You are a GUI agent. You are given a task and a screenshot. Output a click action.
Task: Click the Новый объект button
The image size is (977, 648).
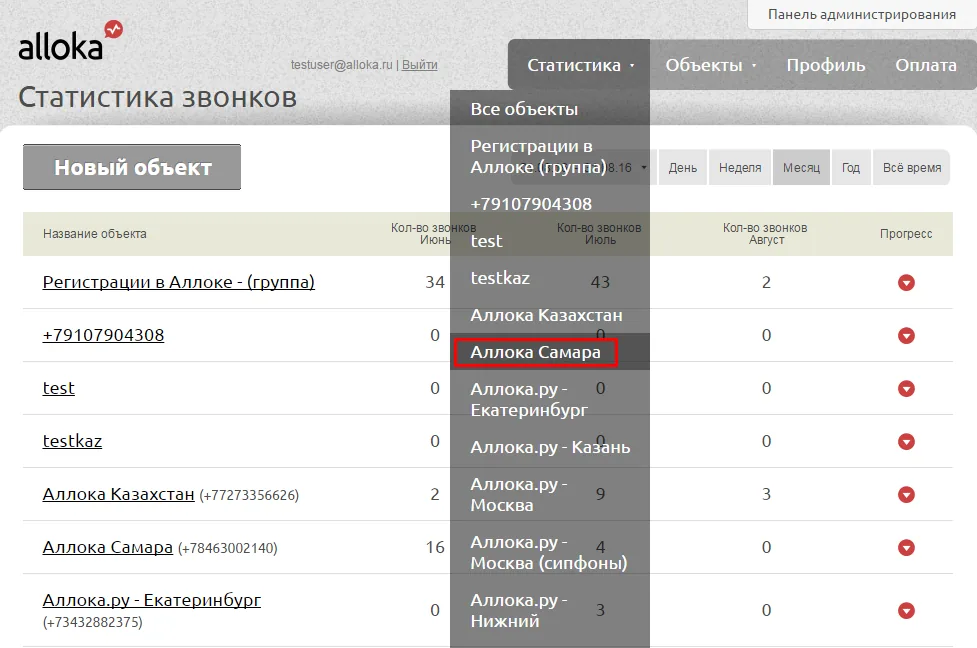point(132,167)
